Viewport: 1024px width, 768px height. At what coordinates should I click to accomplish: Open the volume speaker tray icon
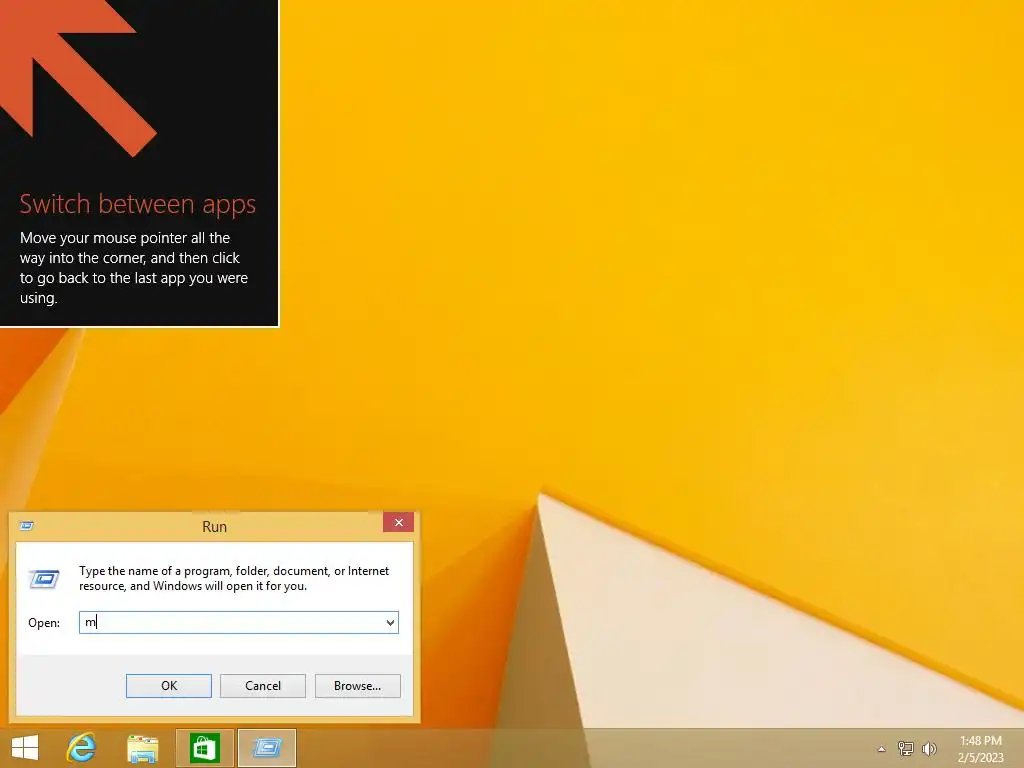point(929,748)
